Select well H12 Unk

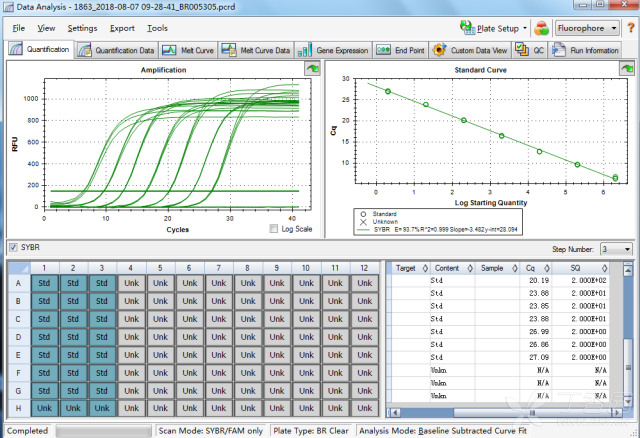tap(364, 408)
